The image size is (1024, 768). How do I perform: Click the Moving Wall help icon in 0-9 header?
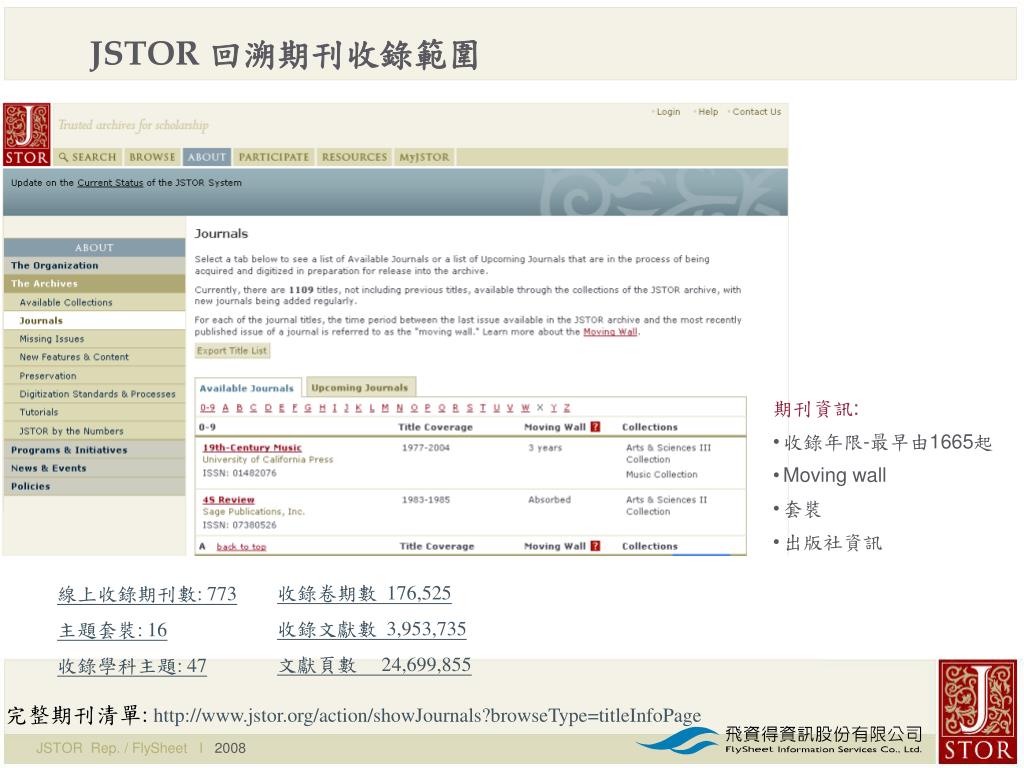[595, 426]
